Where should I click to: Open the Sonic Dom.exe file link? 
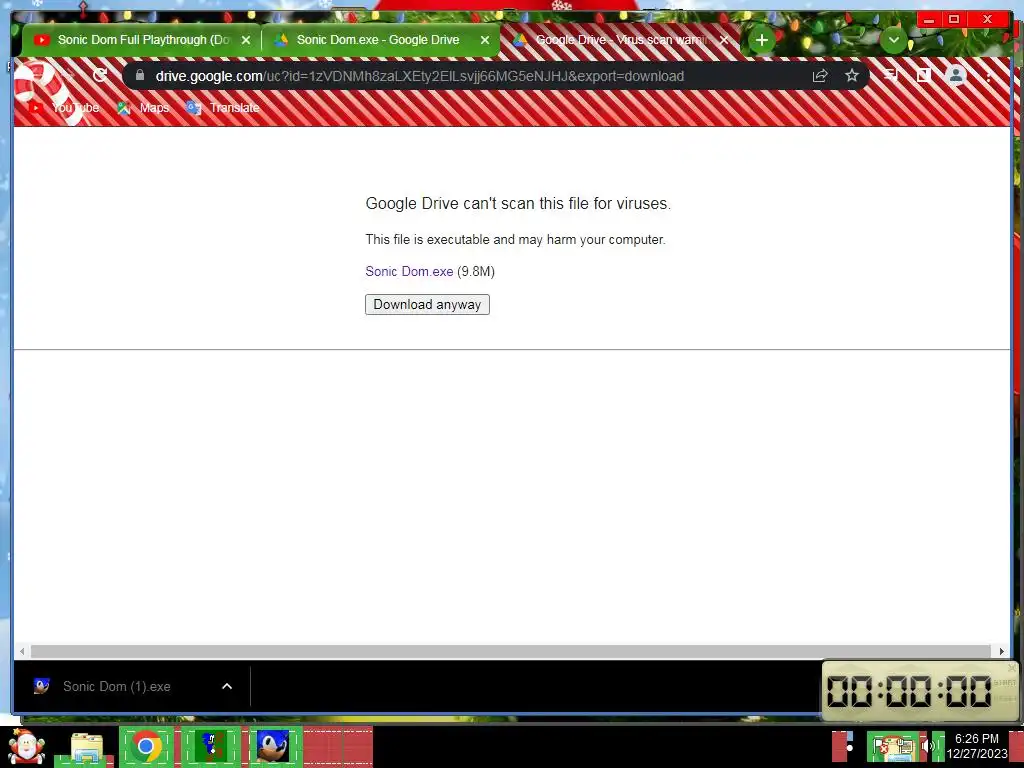(x=409, y=272)
